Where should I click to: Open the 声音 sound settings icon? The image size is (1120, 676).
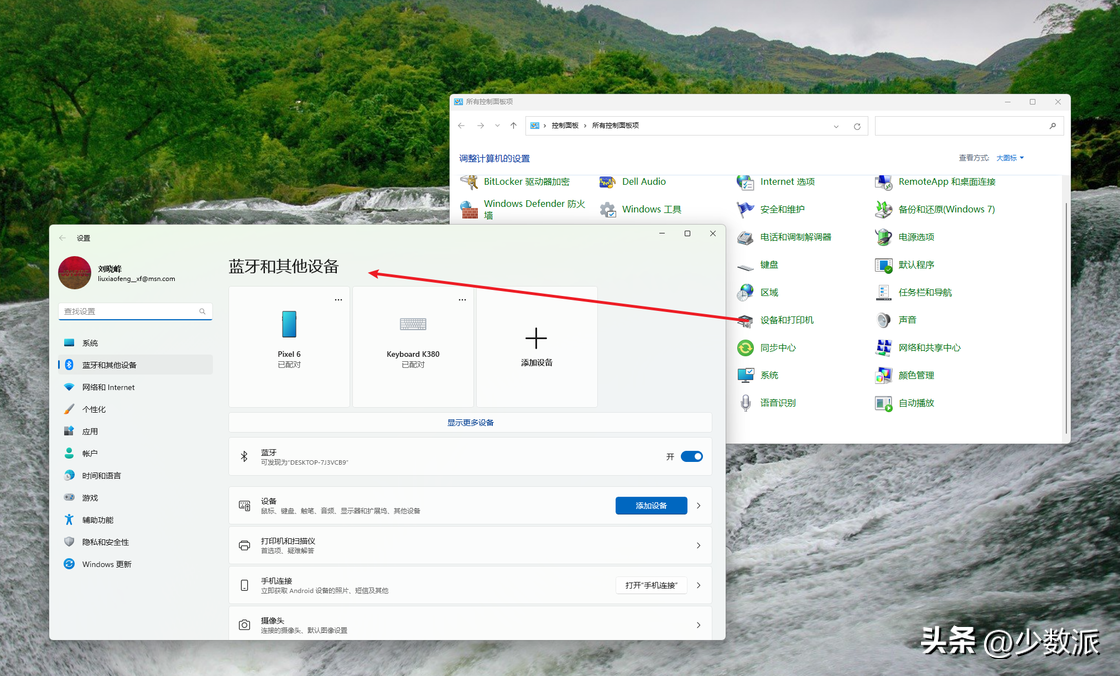tap(906, 320)
